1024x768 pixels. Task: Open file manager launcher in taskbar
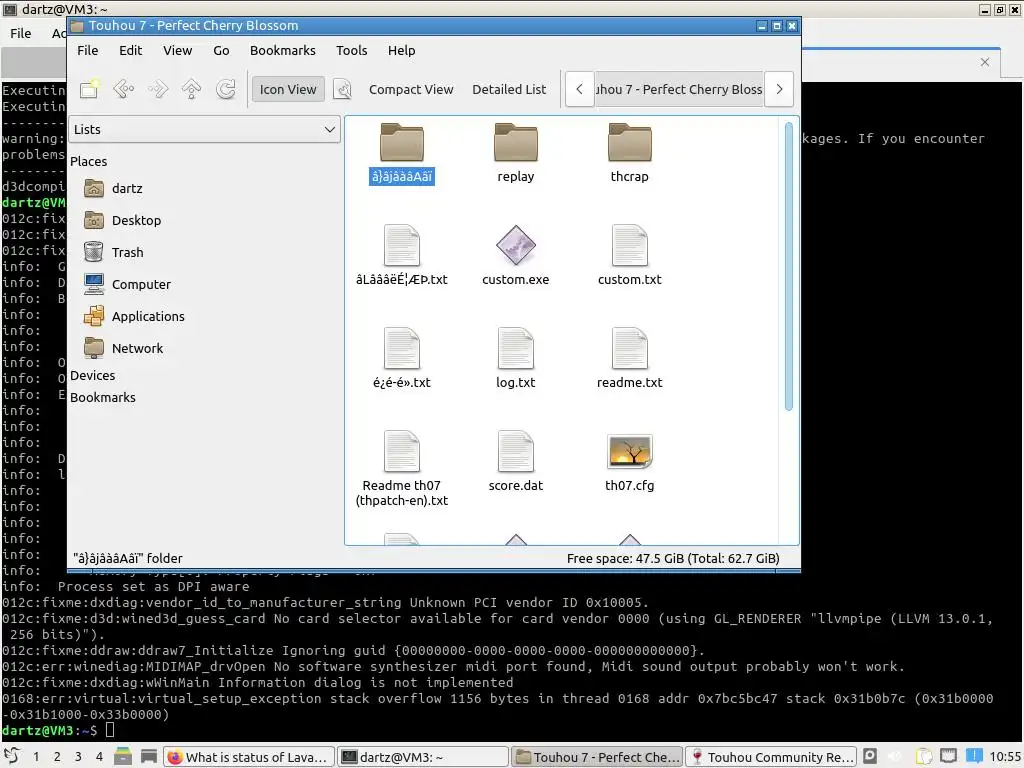(123, 756)
